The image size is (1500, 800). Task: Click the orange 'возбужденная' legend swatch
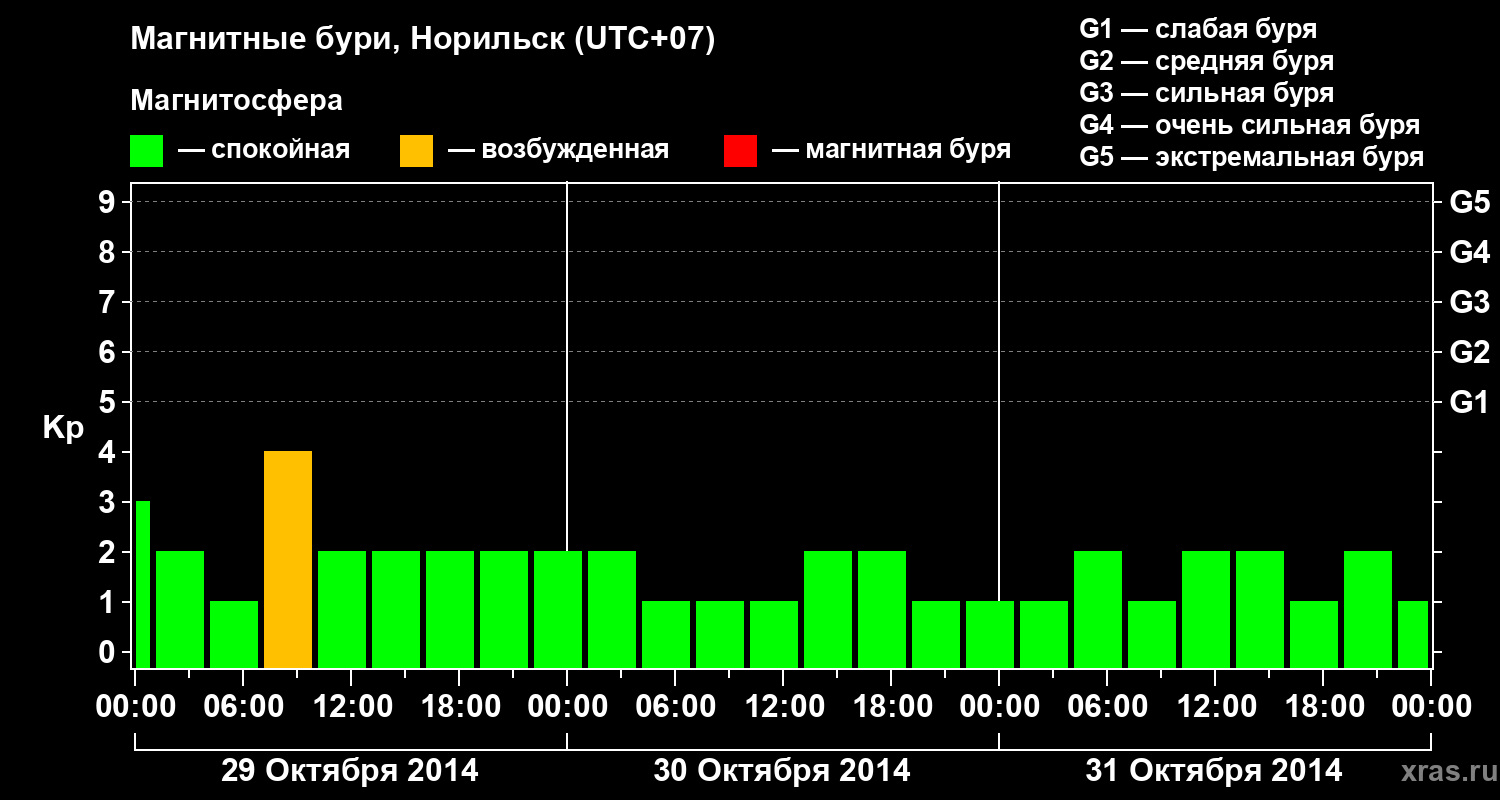(416, 151)
